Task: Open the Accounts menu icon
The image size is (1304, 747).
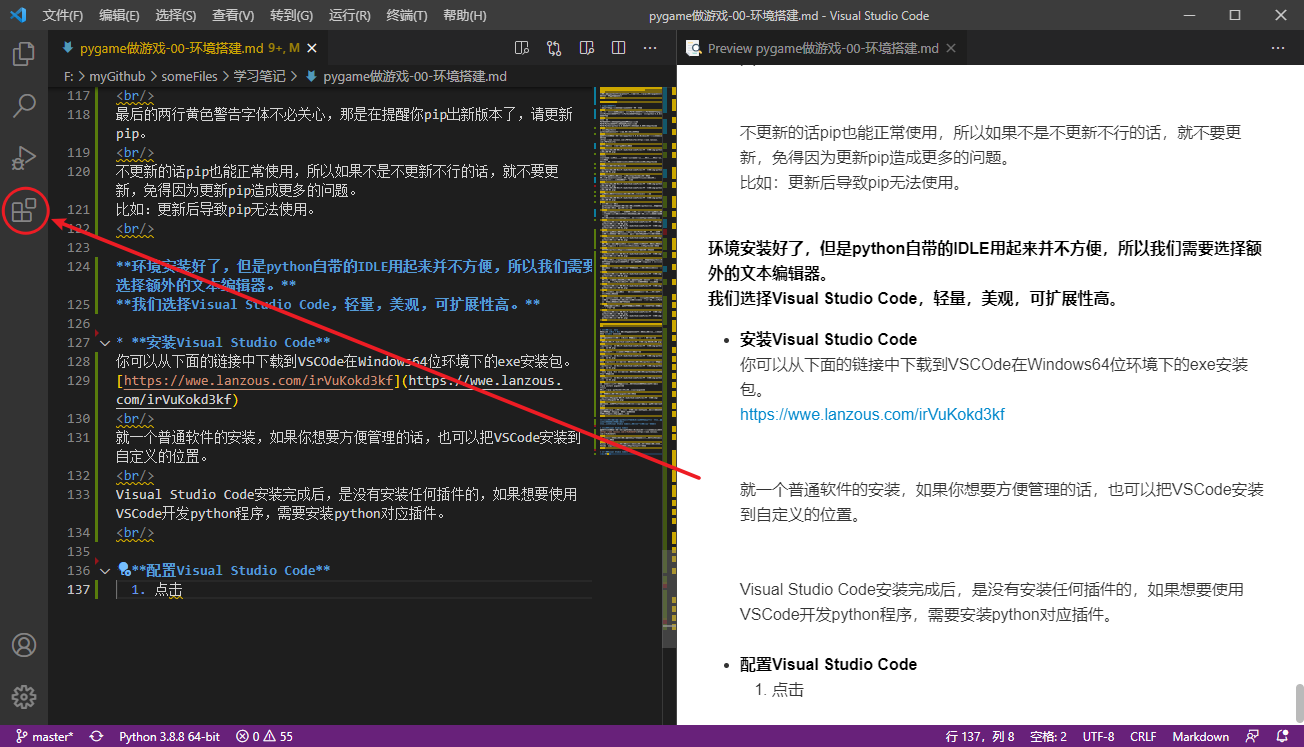Action: pyautogui.click(x=24, y=645)
